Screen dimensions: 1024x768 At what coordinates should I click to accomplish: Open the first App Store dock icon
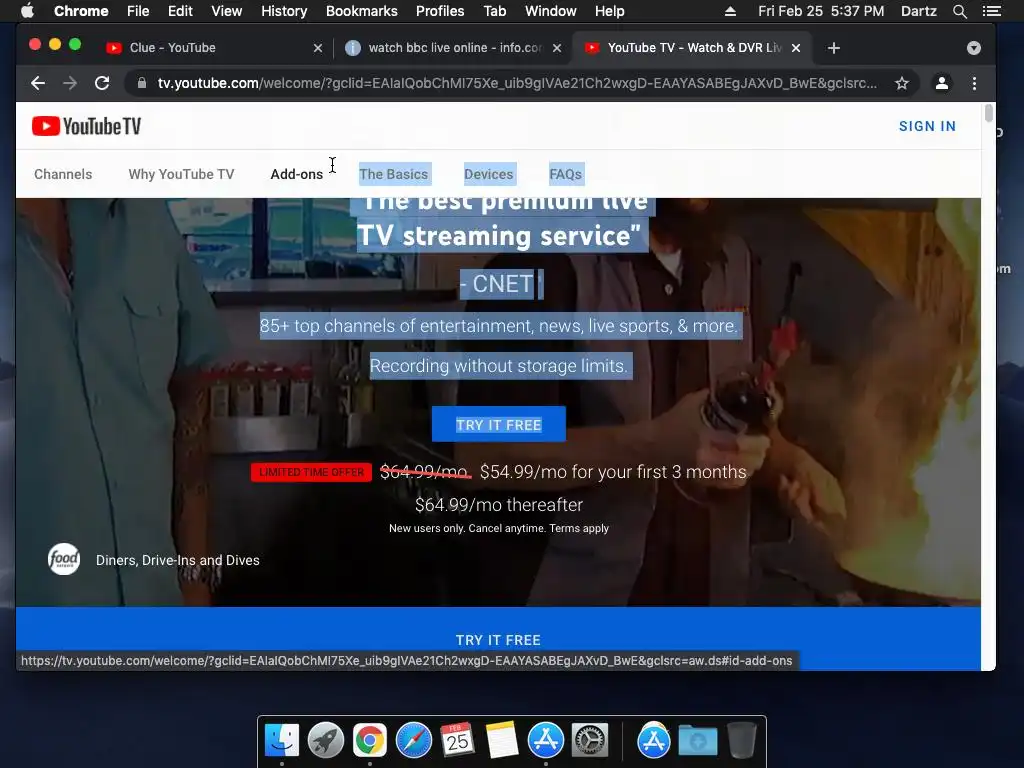coord(546,741)
